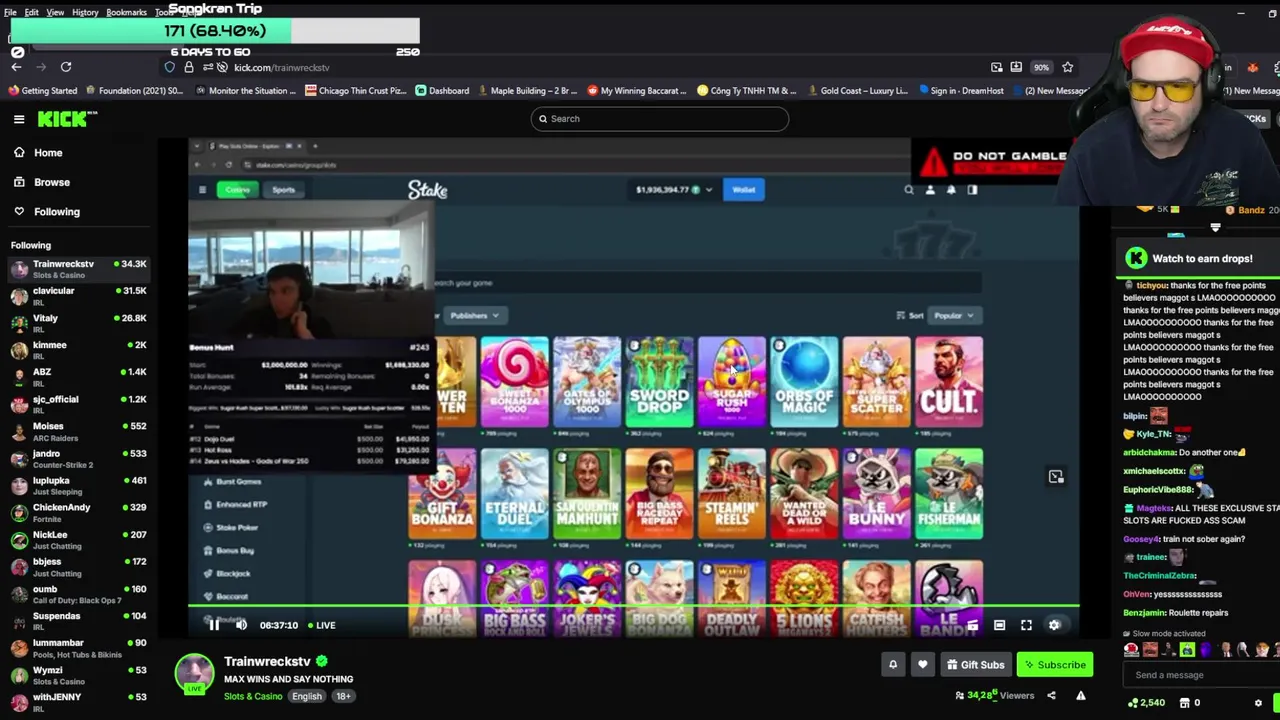Expand the Publishers dropdown in Stake
This screenshot has width=1280, height=720.
click(x=474, y=315)
